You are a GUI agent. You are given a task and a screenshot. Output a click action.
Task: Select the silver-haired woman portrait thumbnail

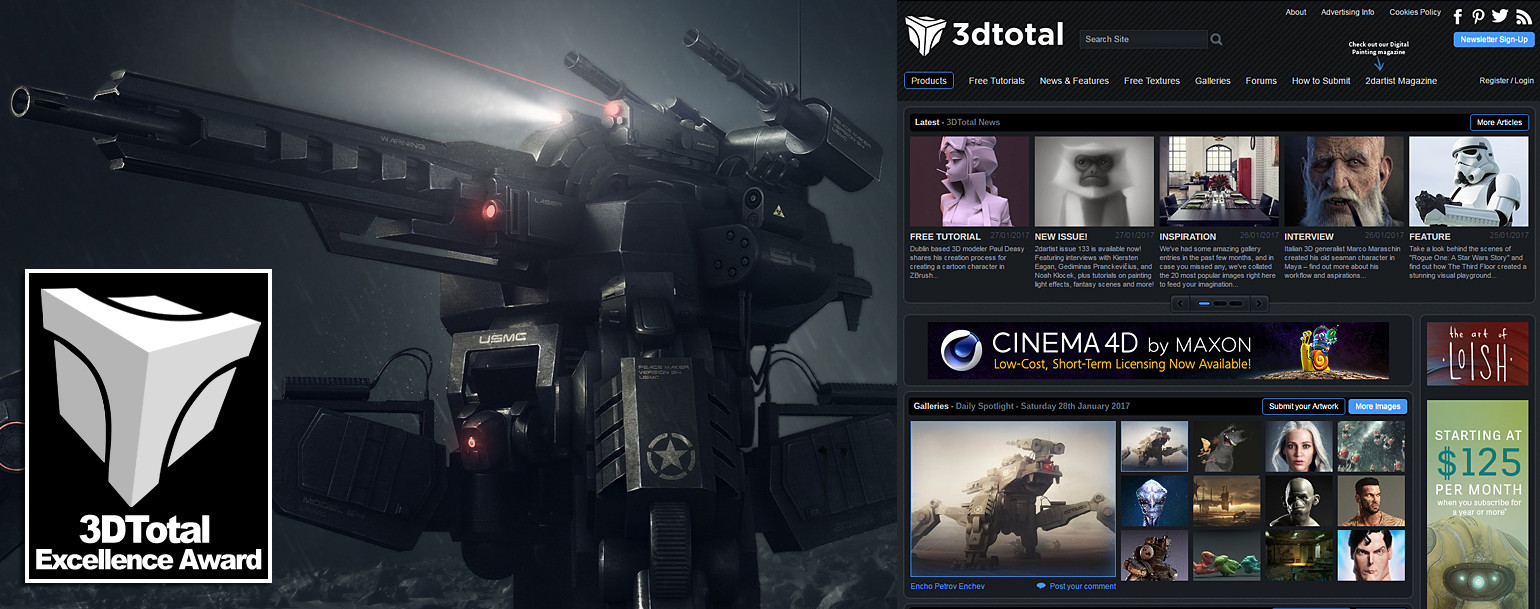coord(1299,446)
